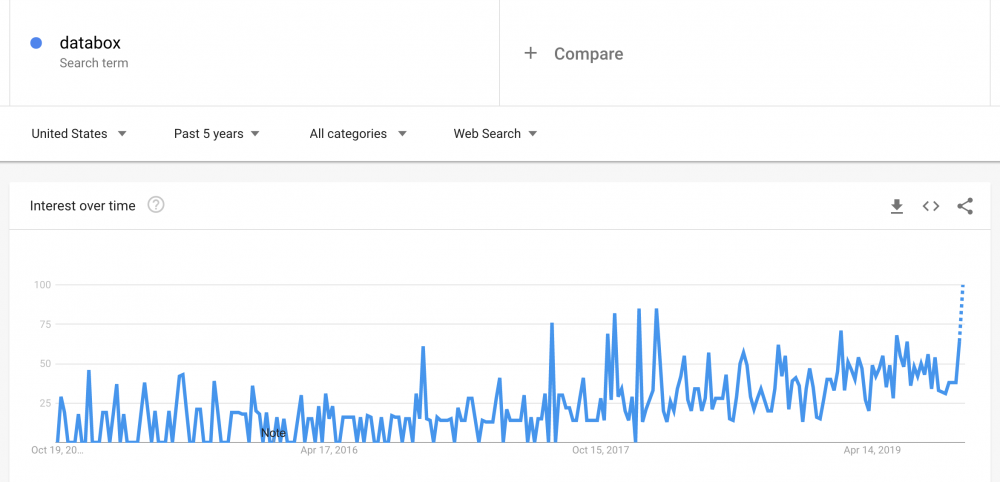Viewport: 1000px width, 482px height.
Task: Share the interest over time chart
Action: pos(965,206)
